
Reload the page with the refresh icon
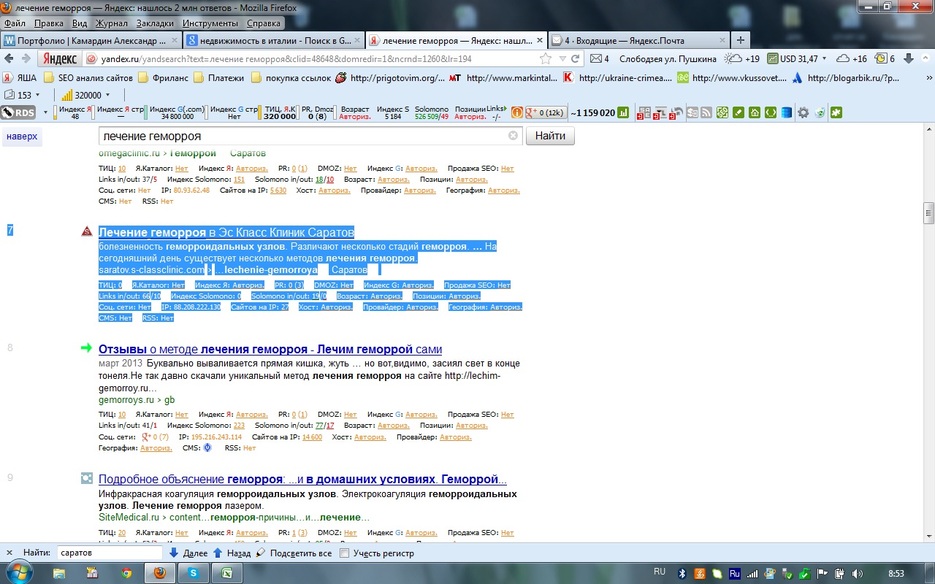(575, 58)
